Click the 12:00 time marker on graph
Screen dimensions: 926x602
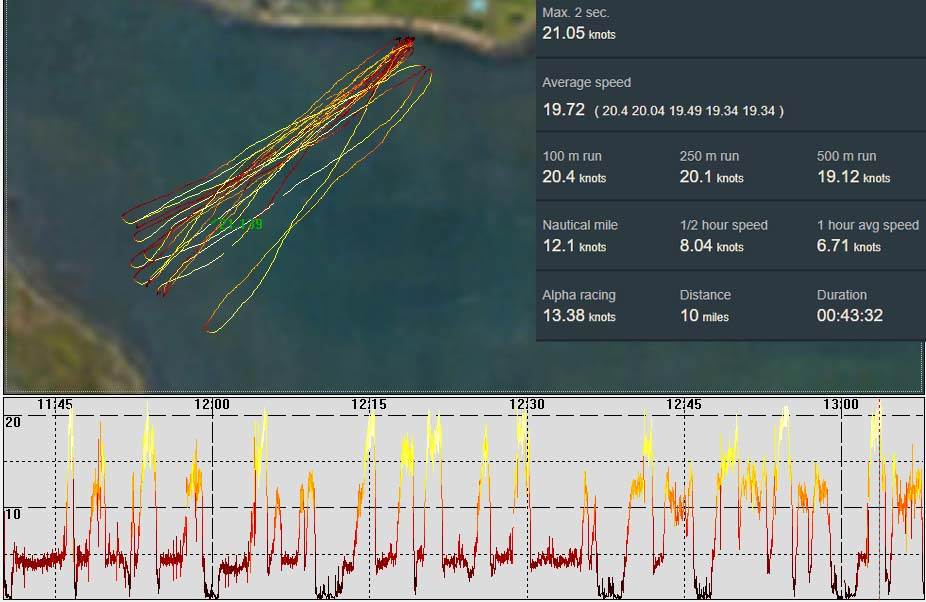212,404
